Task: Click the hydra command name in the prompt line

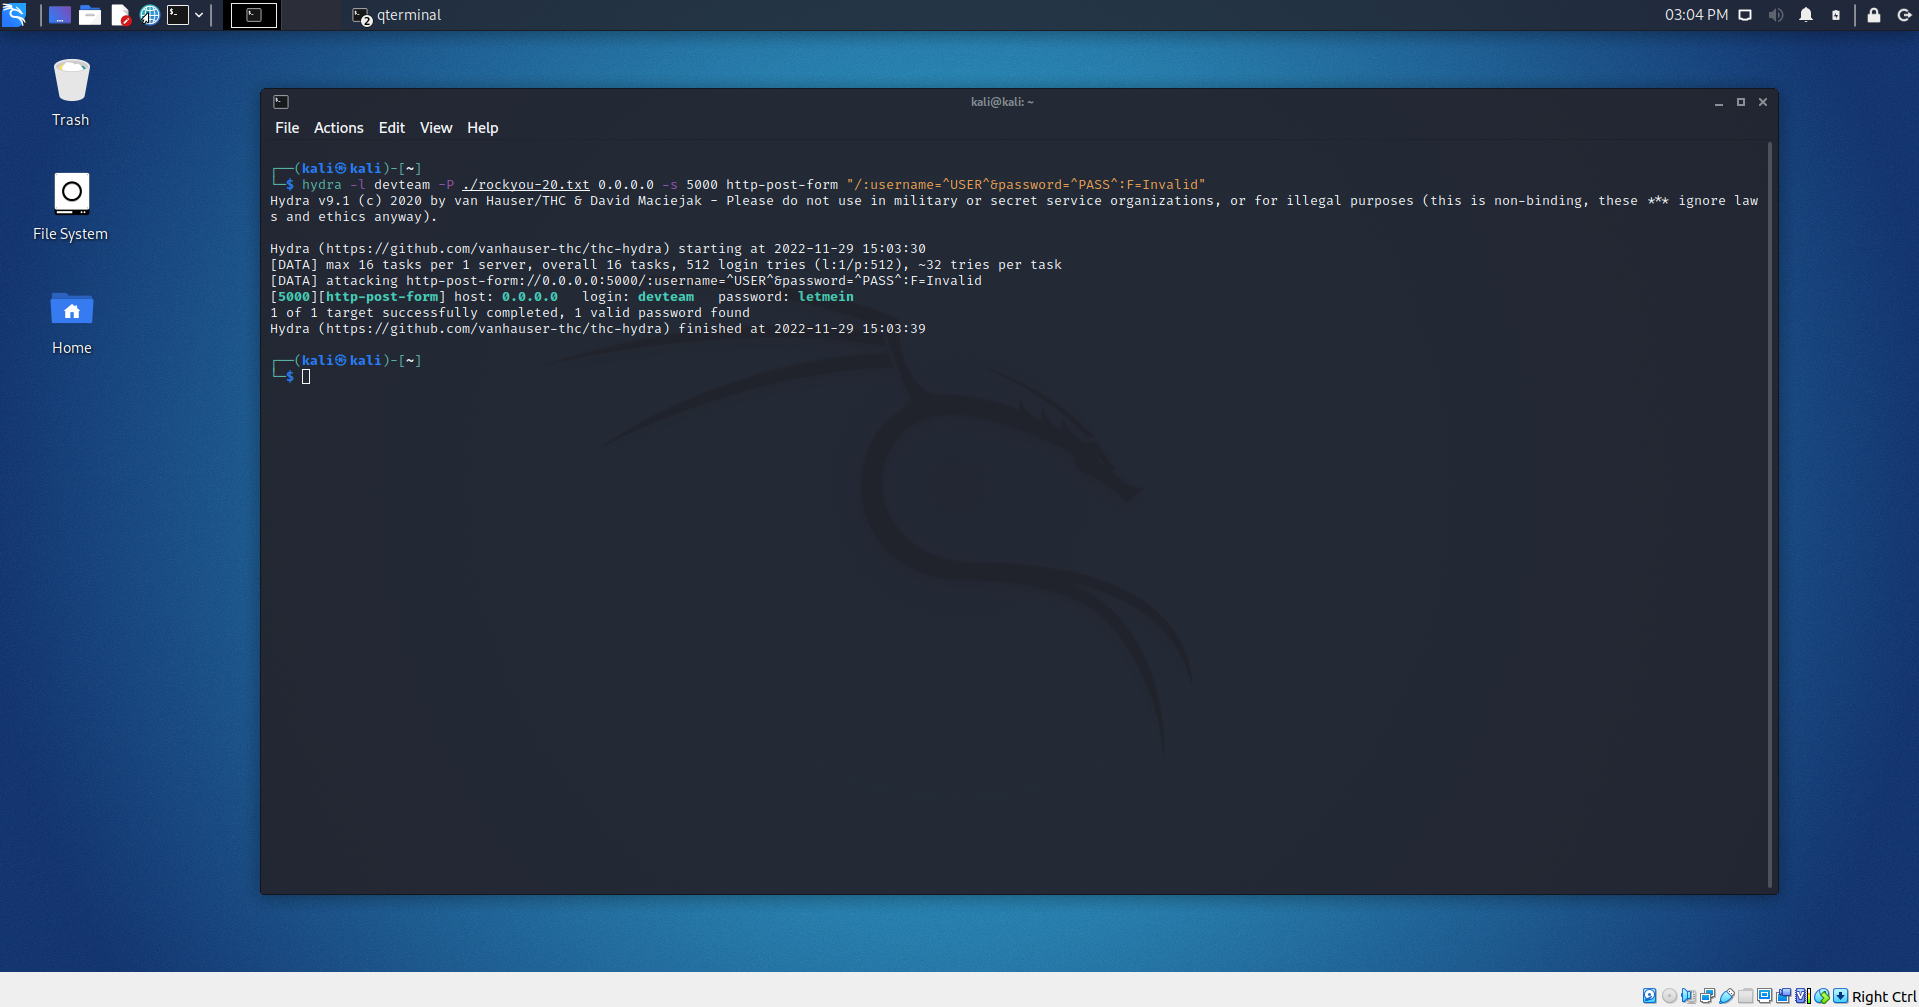Action: coord(322,185)
